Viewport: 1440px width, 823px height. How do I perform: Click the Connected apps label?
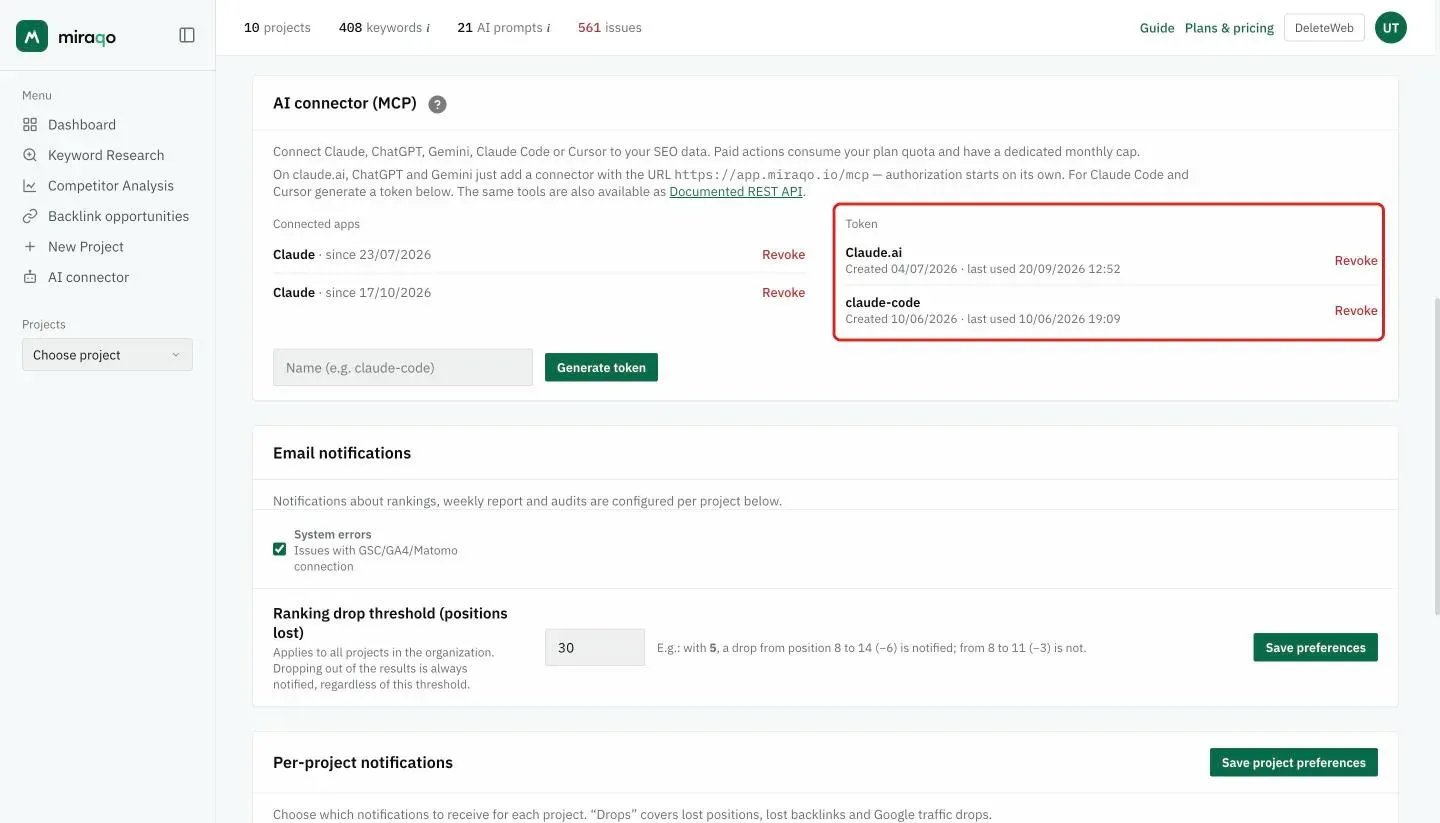[316, 224]
